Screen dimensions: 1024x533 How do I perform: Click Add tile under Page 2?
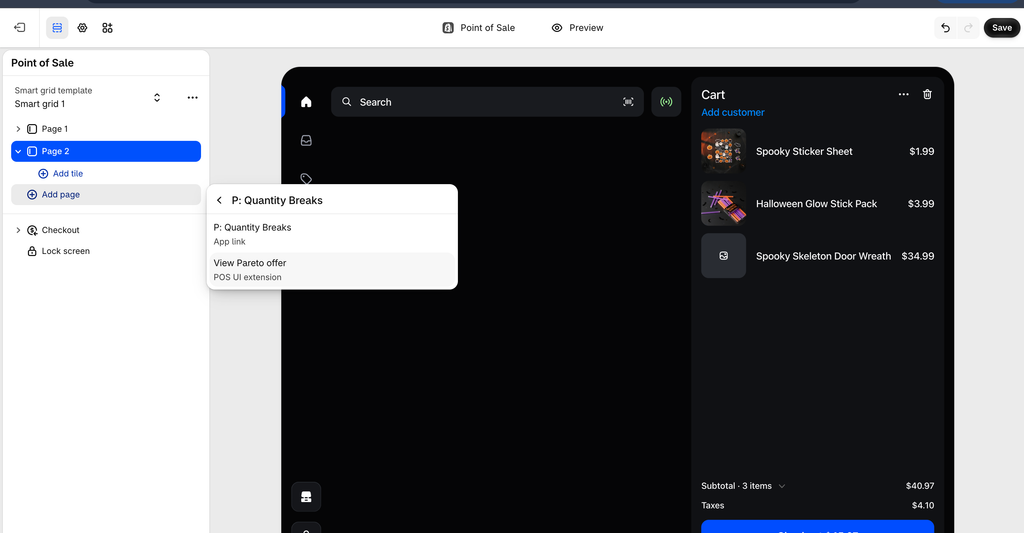click(61, 173)
